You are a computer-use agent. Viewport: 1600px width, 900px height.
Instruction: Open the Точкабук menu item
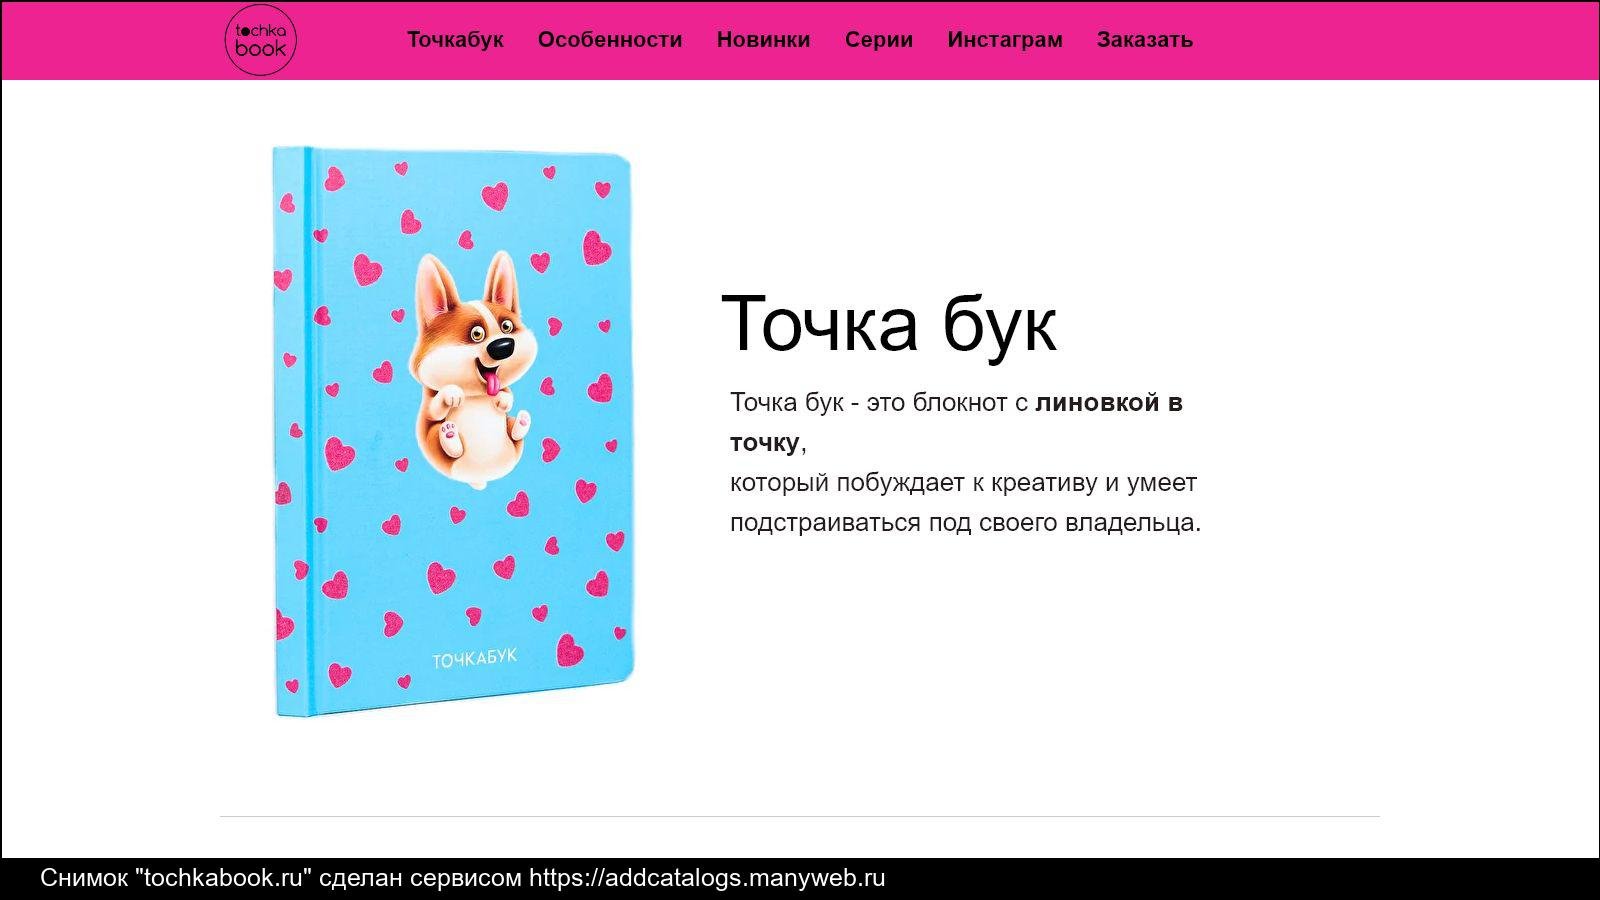coord(455,40)
